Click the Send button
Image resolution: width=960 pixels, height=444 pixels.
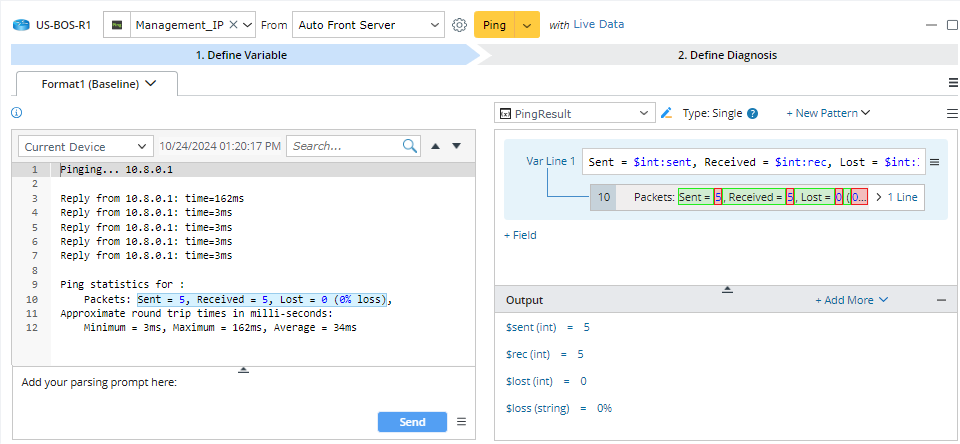(412, 422)
